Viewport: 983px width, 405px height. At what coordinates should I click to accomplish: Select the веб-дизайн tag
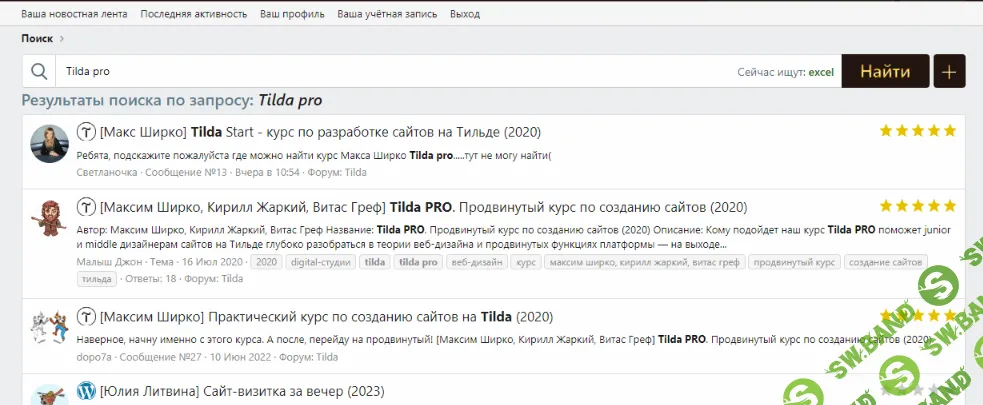477,262
